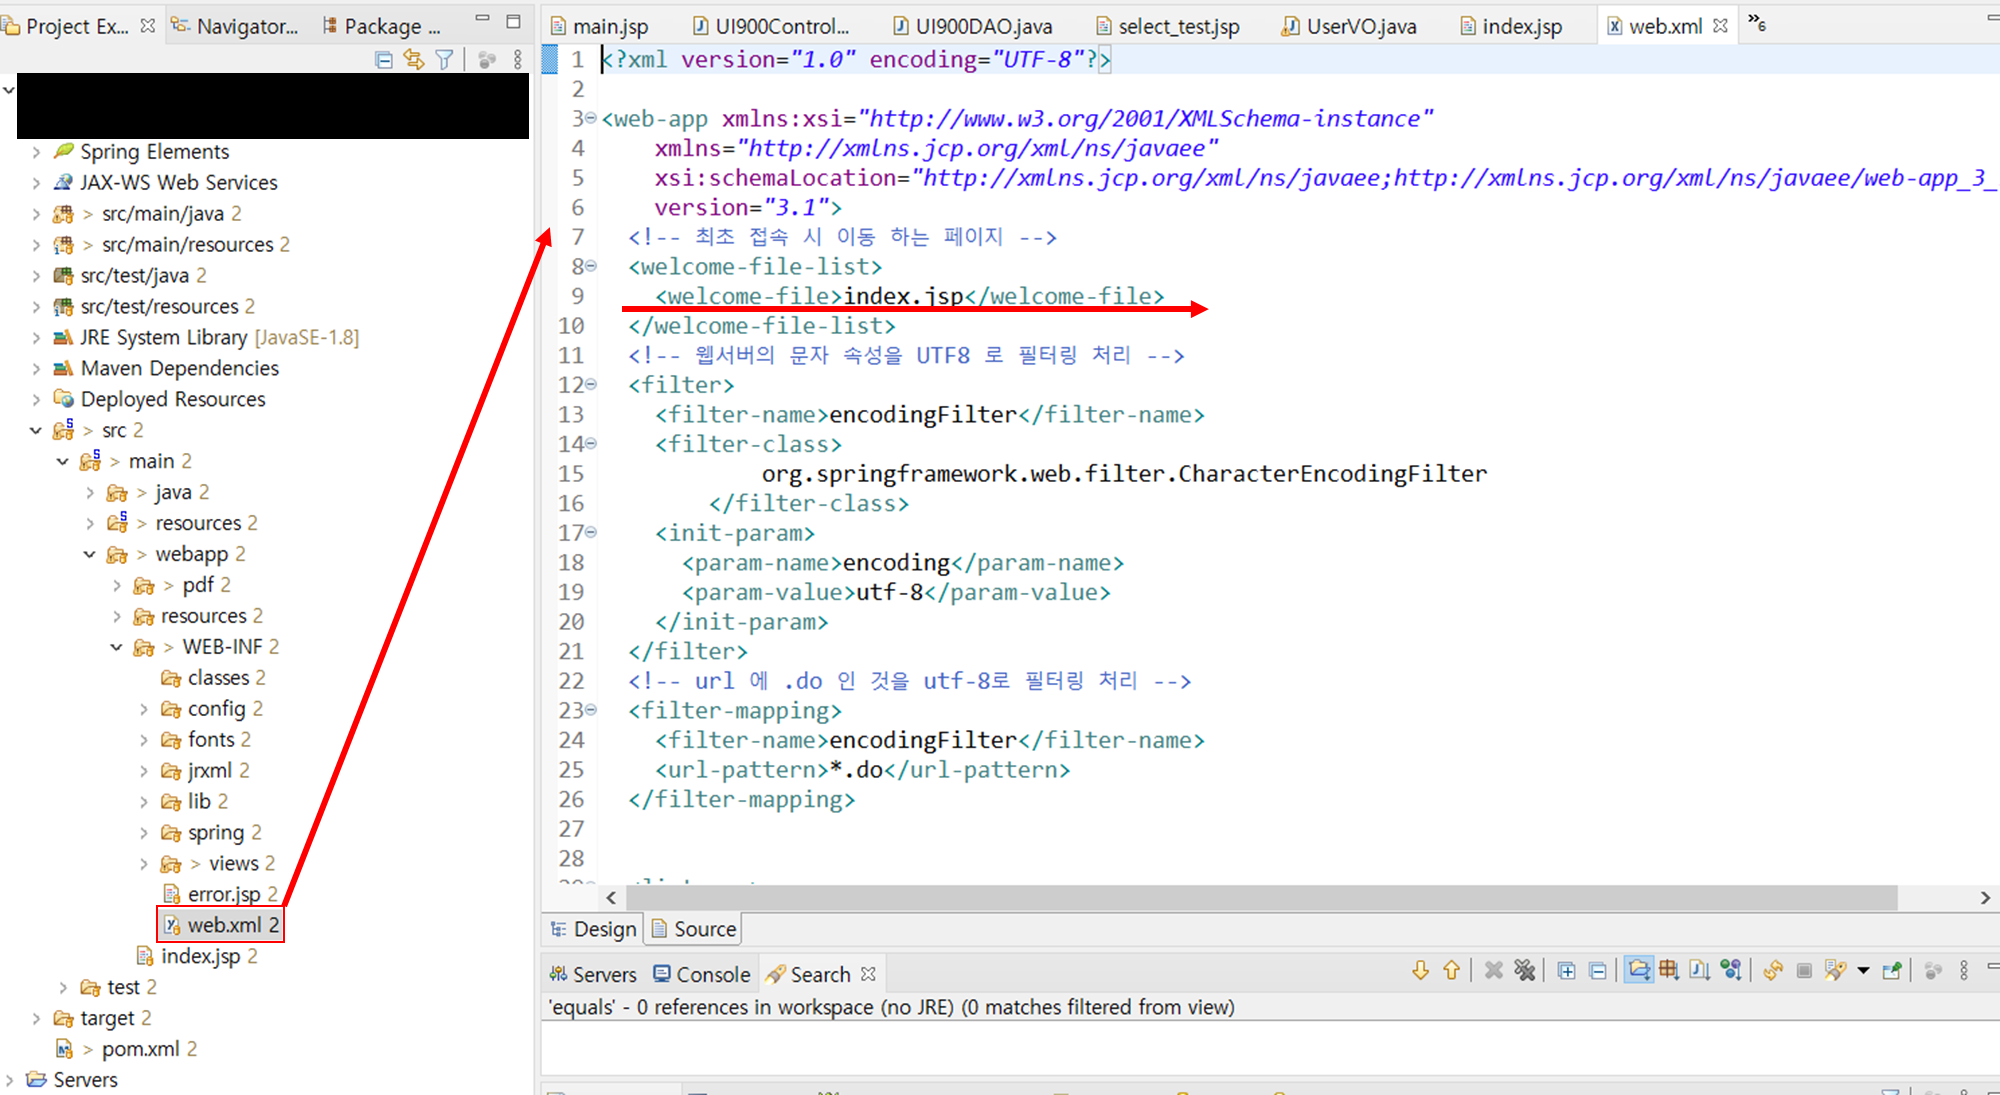
Task: Select index.jsp file in webapp folder
Action: (200, 957)
